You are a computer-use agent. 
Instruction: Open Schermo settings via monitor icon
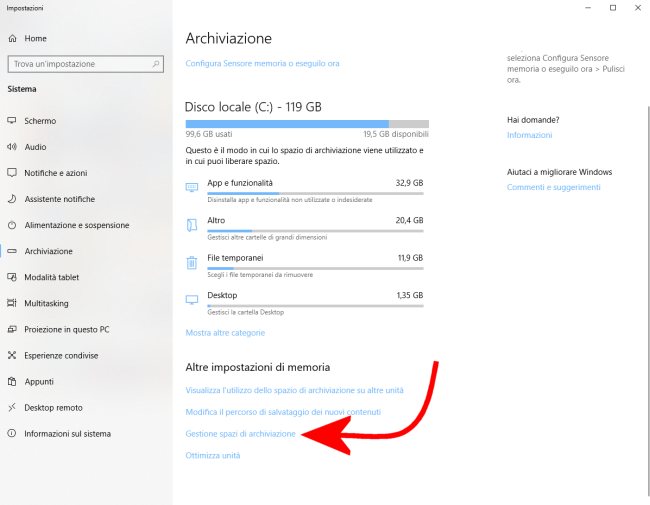(x=12, y=121)
